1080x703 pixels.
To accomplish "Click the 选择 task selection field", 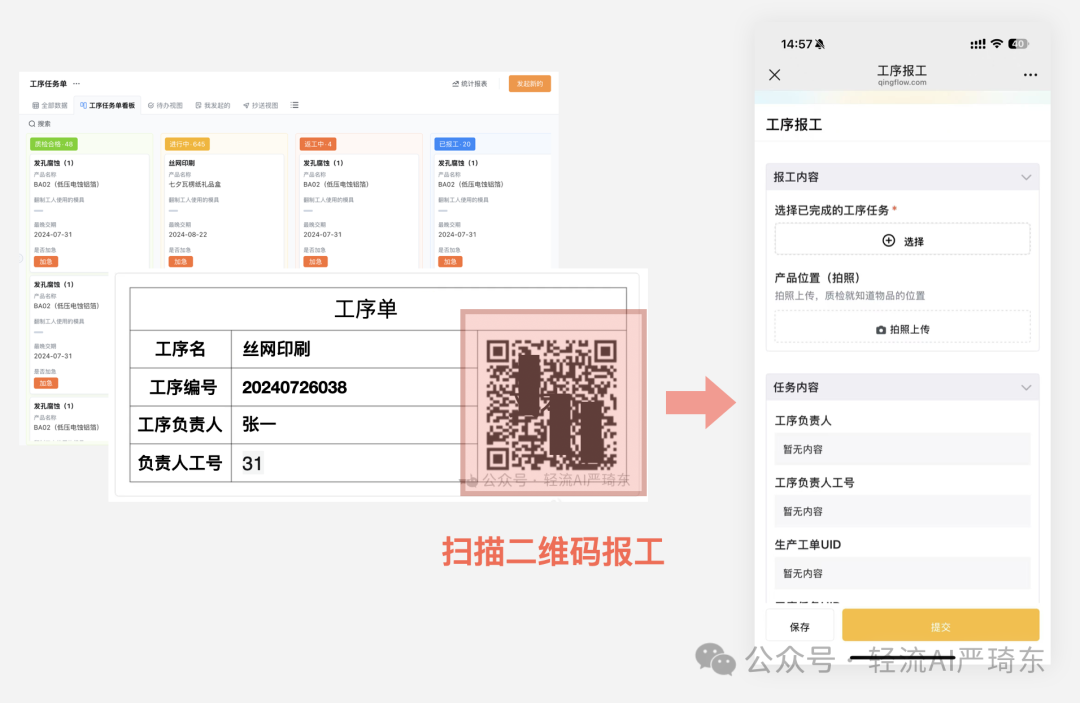I will pyautogui.click(x=901, y=238).
